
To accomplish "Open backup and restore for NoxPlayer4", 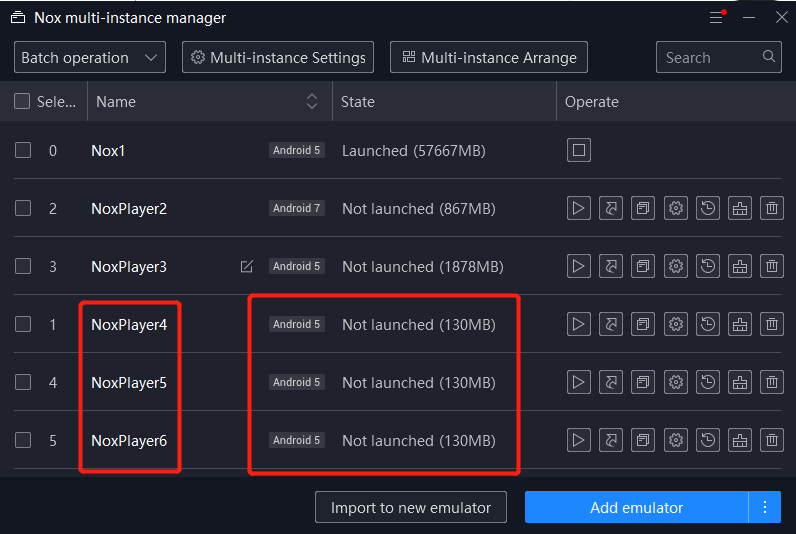I will 708,324.
